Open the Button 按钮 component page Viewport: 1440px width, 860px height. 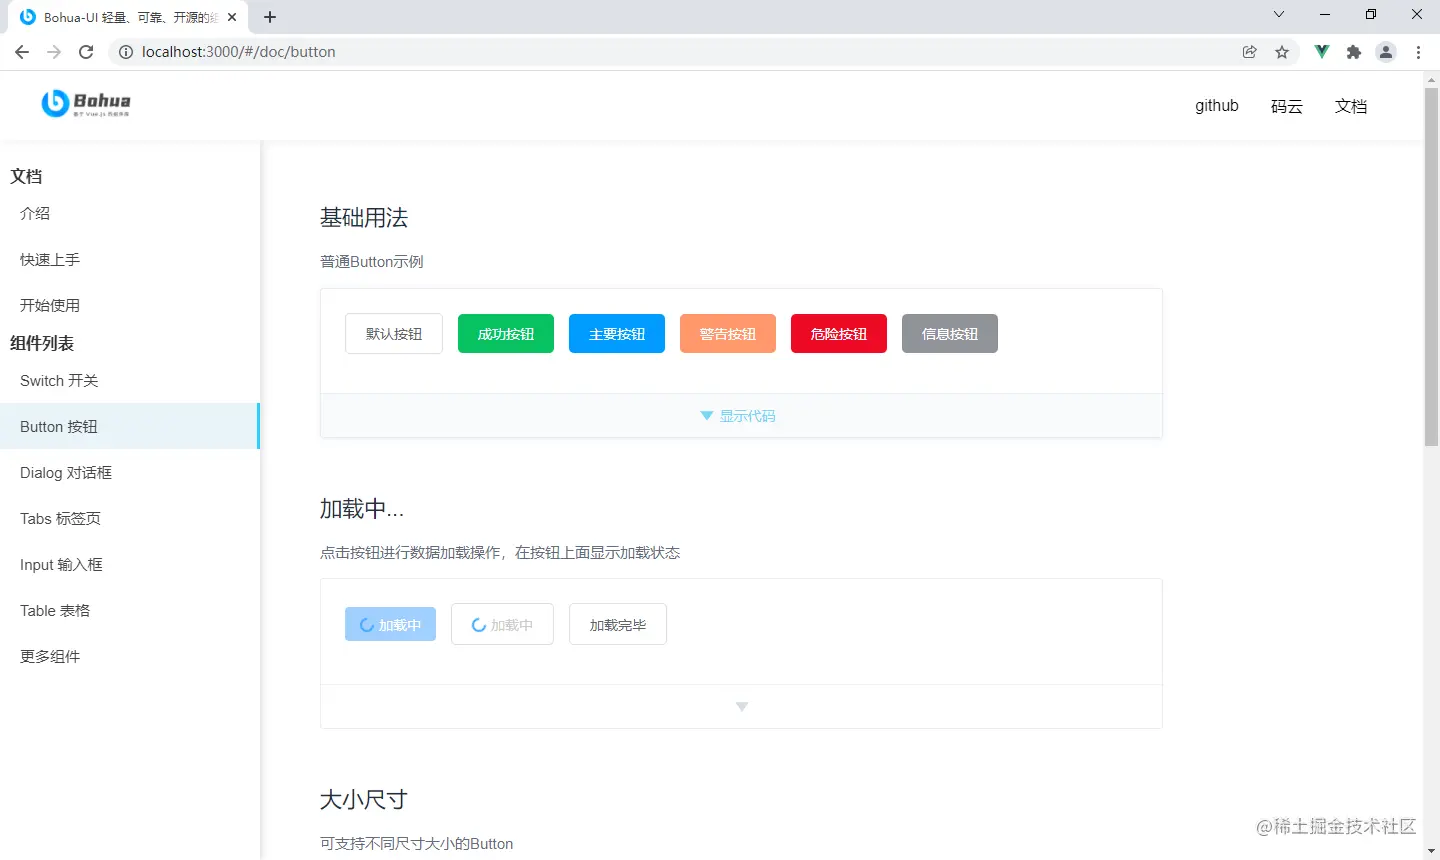[x=130, y=426]
